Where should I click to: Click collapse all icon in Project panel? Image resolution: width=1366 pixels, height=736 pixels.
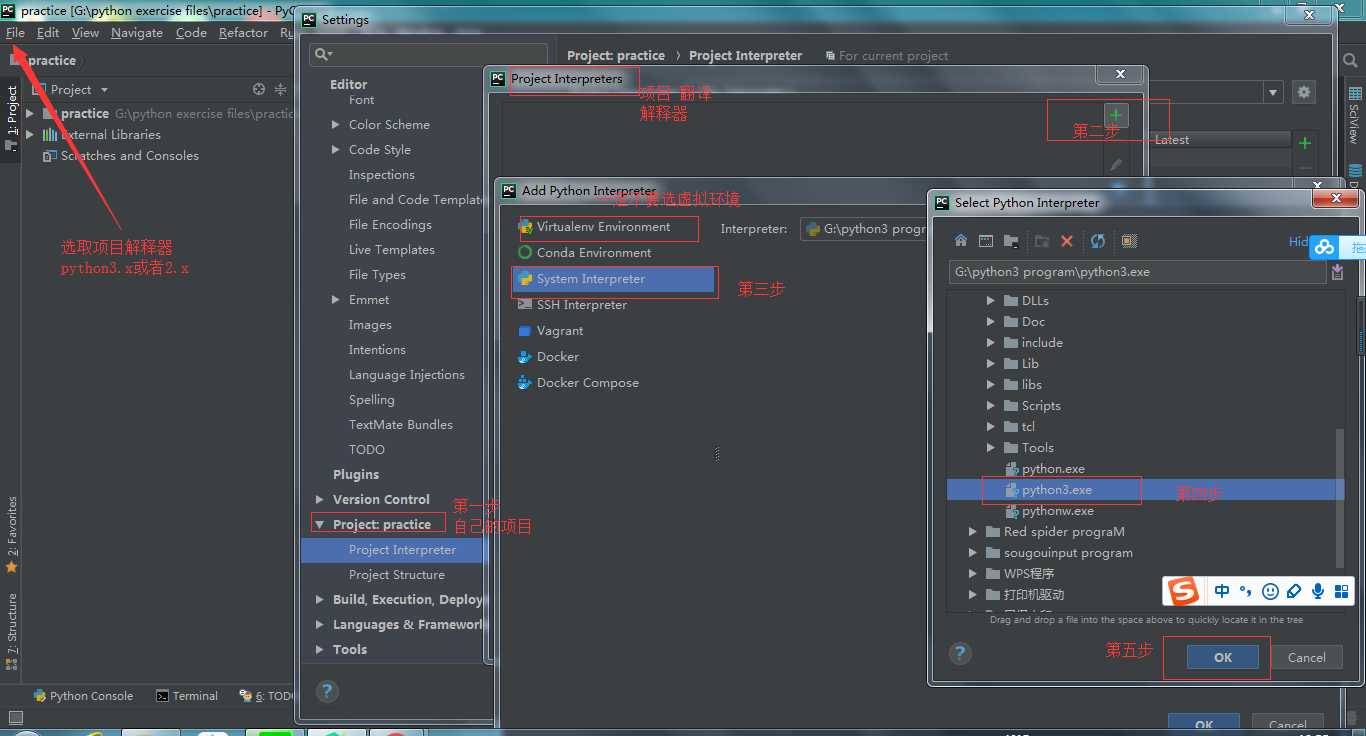click(x=281, y=89)
